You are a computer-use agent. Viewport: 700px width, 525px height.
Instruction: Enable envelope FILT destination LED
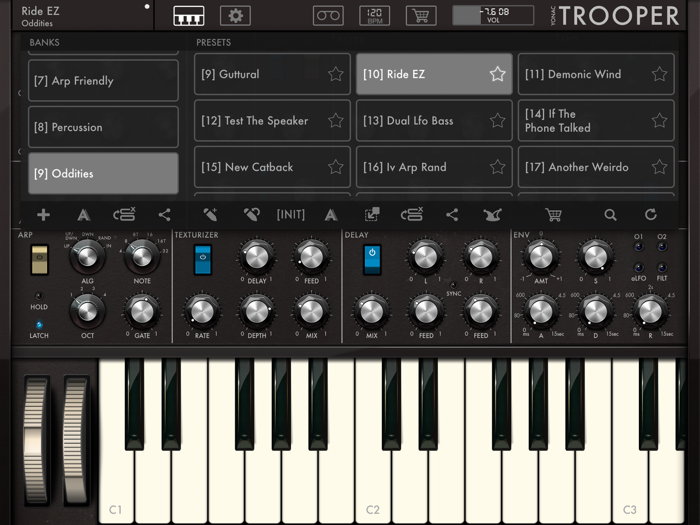click(x=662, y=267)
